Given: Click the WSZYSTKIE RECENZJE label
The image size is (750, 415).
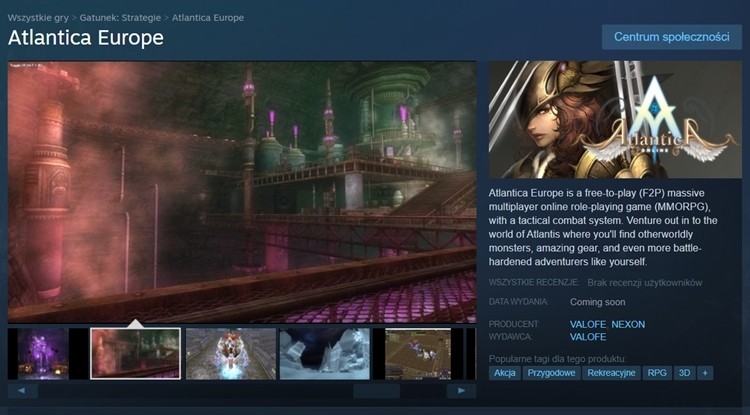Looking at the screenshot, I should pos(534,283).
